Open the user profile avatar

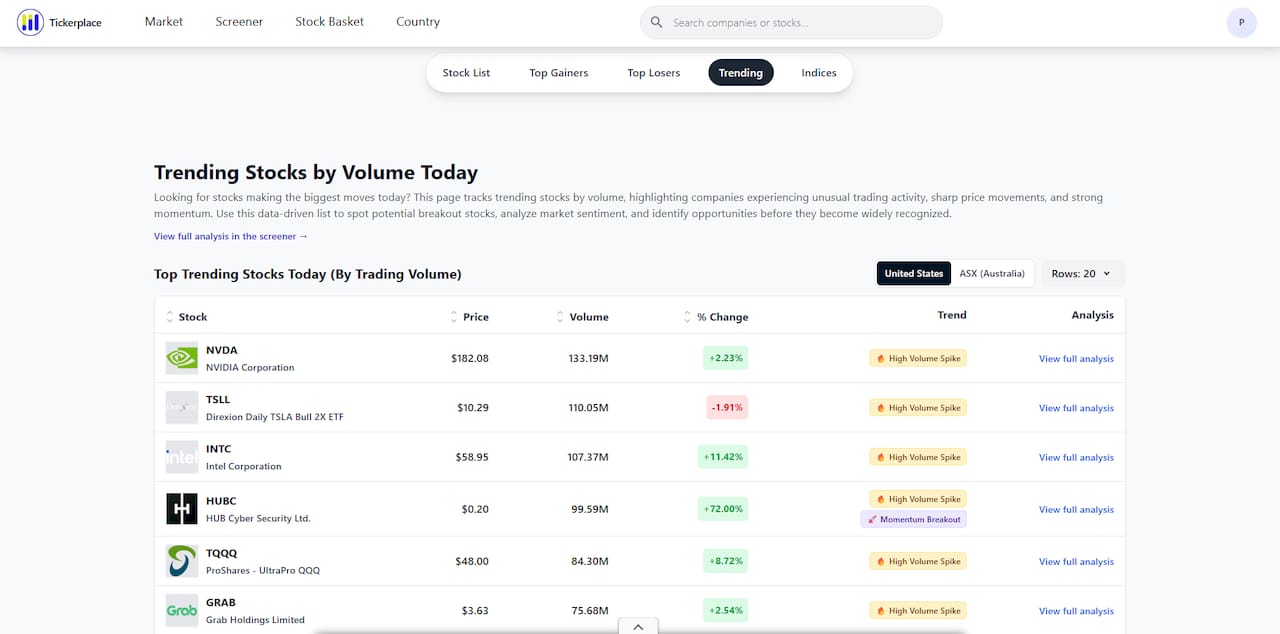click(1241, 22)
